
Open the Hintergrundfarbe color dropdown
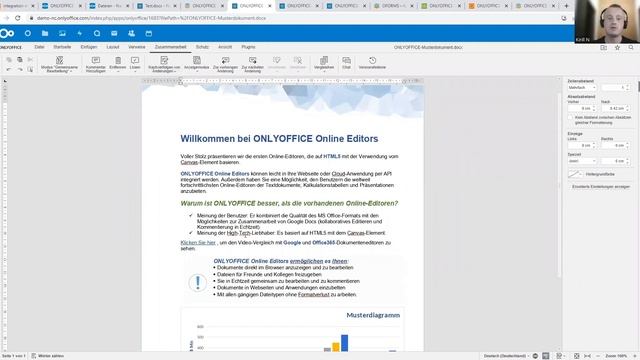click(576, 174)
